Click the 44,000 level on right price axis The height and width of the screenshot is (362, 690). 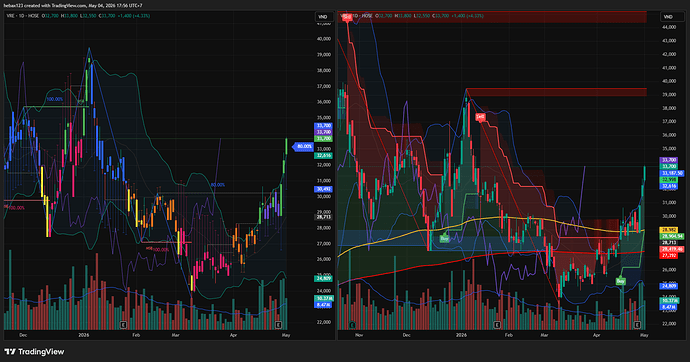(668, 27)
